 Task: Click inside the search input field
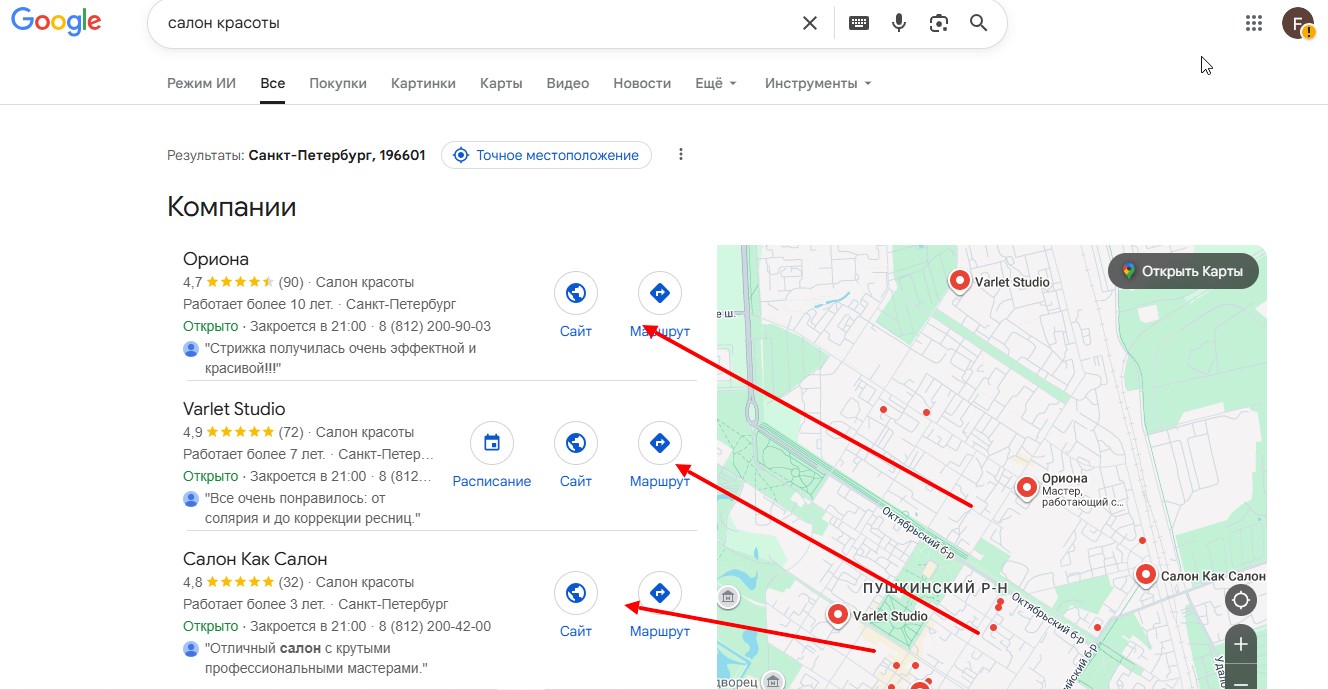(470, 23)
